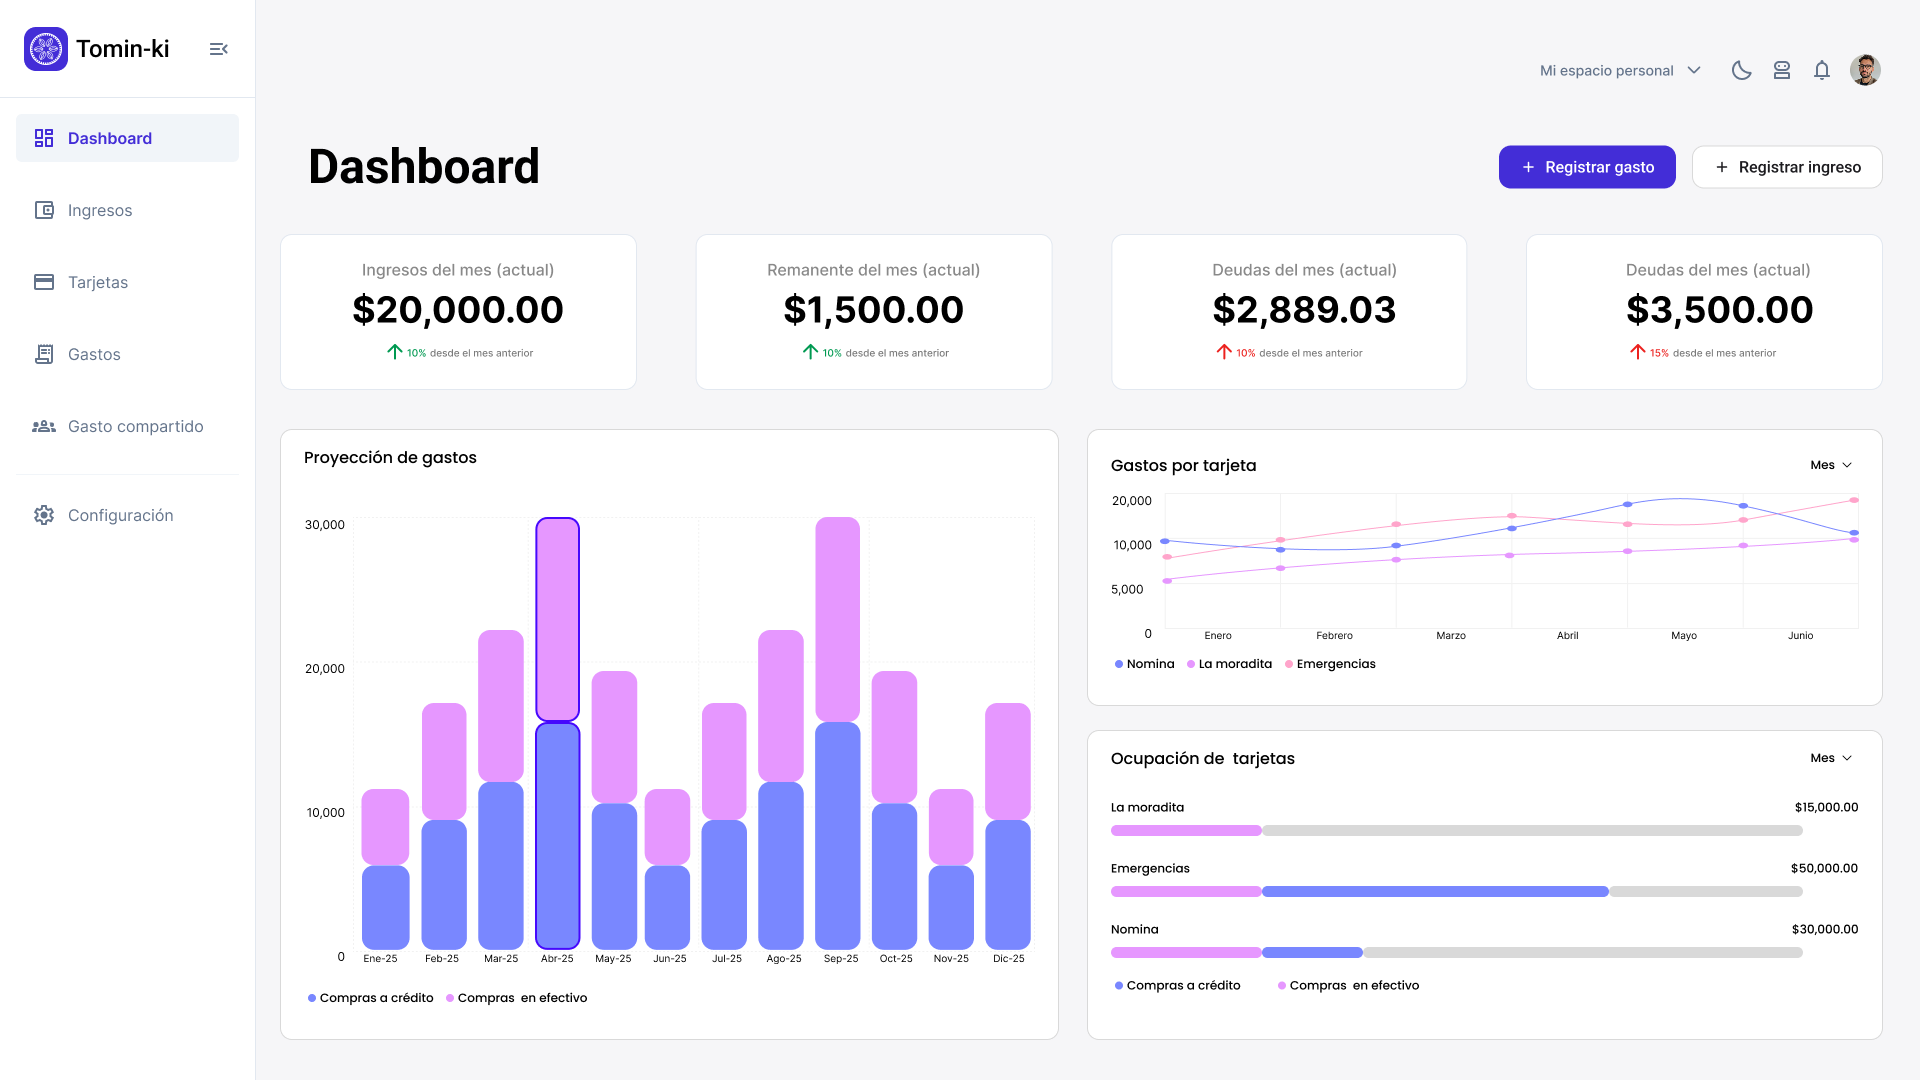Click the Dashboard grid icon in sidebar
The height and width of the screenshot is (1080, 1920).
click(44, 138)
